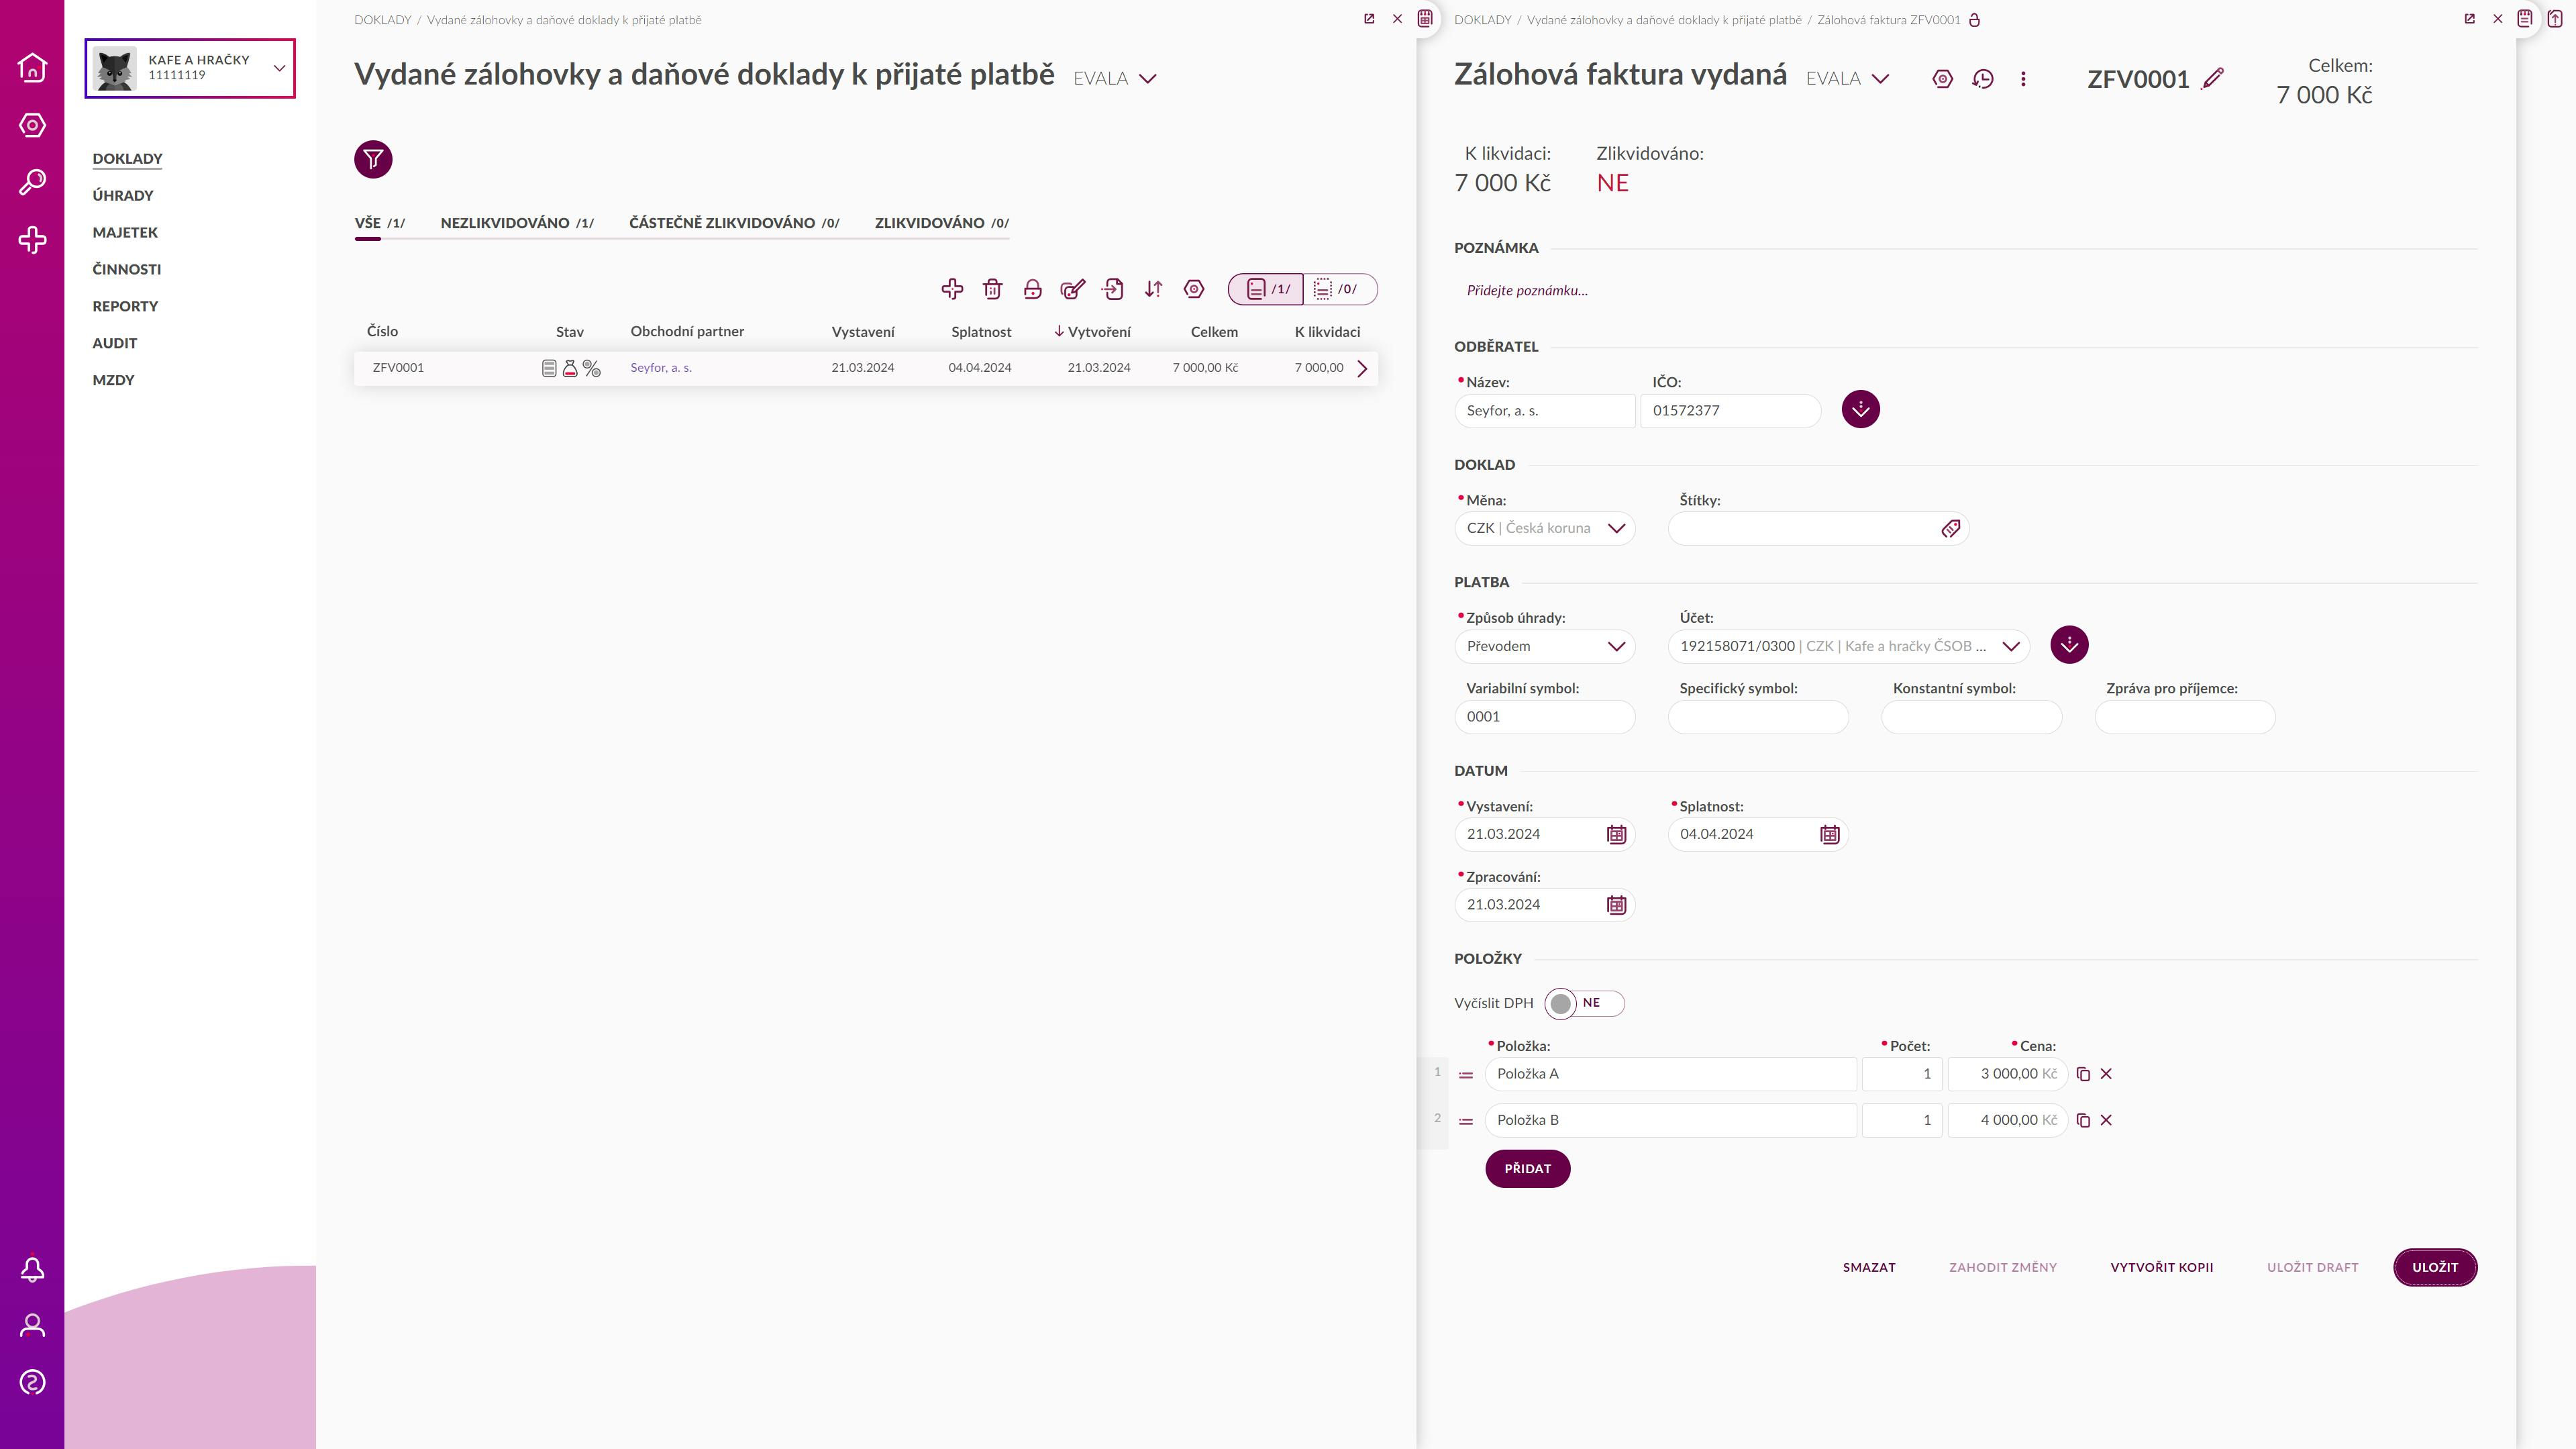Click the bulk edit pencil icon in list toolbar
2576x1449 pixels.
[x=1073, y=289]
